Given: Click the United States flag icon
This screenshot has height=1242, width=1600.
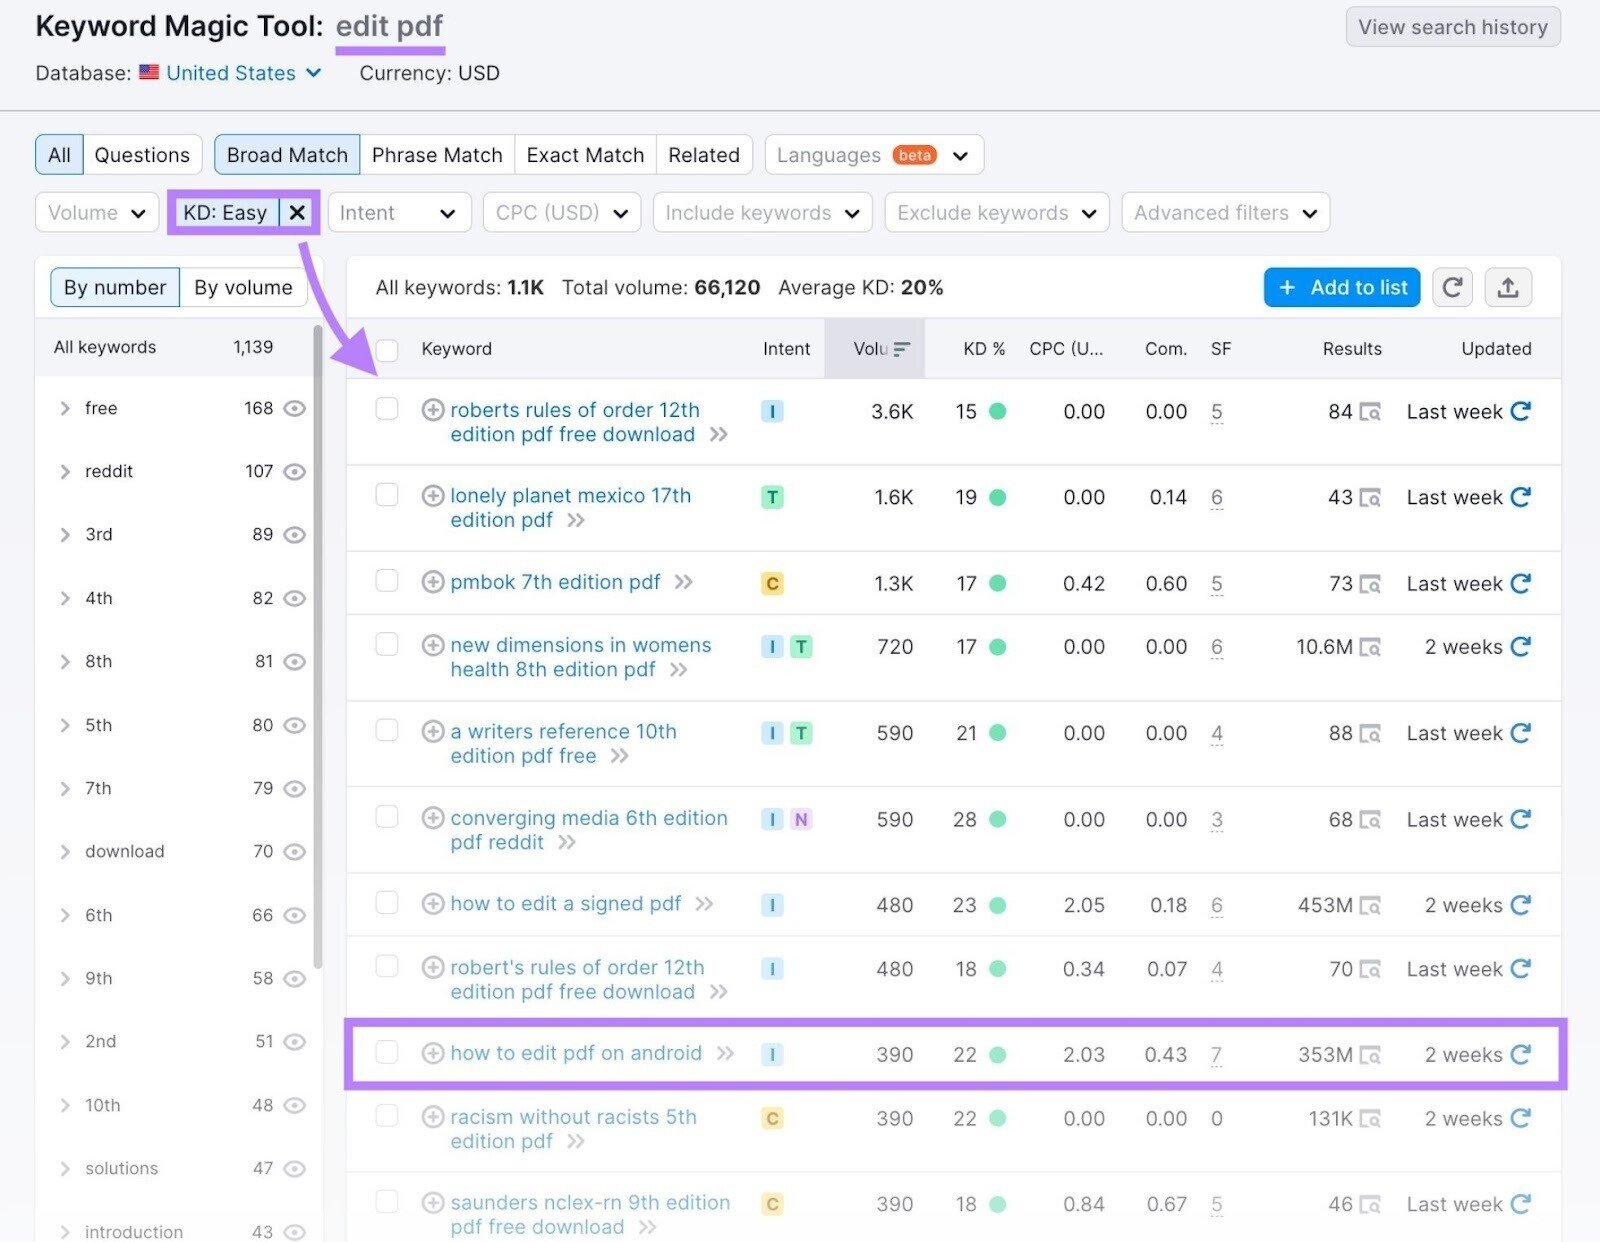Looking at the screenshot, I should point(148,72).
